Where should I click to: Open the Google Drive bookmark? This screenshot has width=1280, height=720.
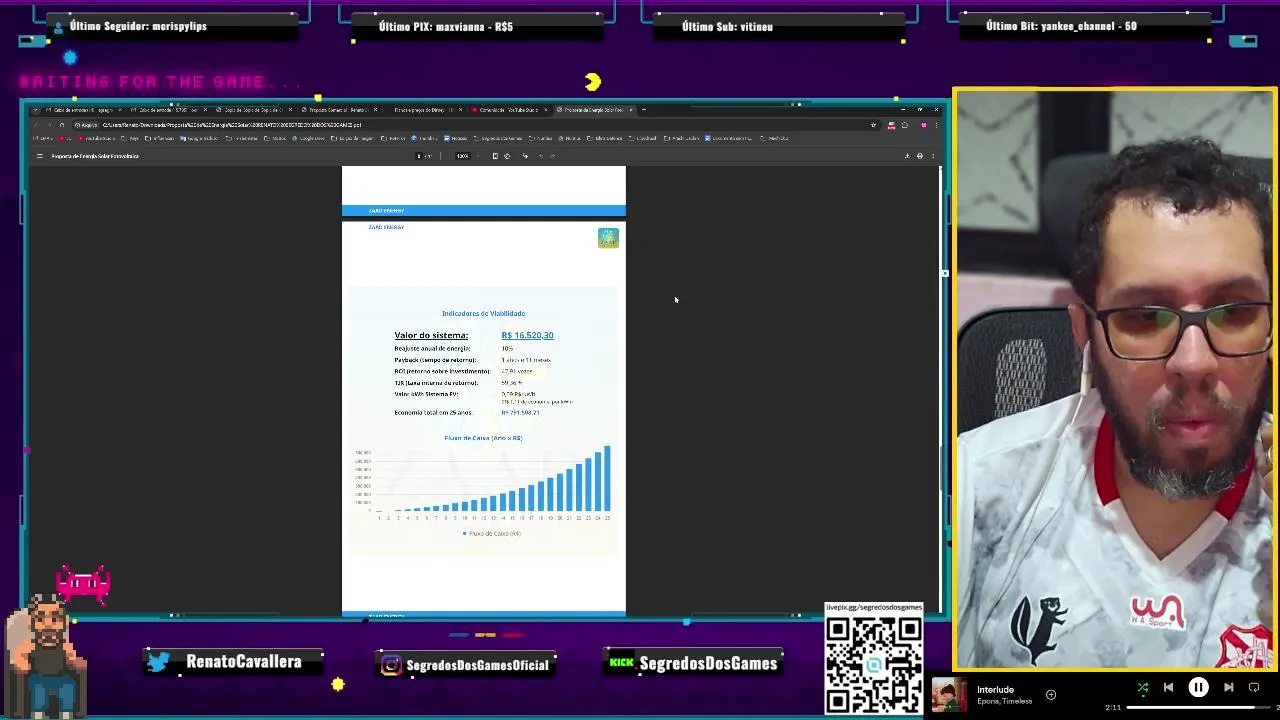(307, 138)
